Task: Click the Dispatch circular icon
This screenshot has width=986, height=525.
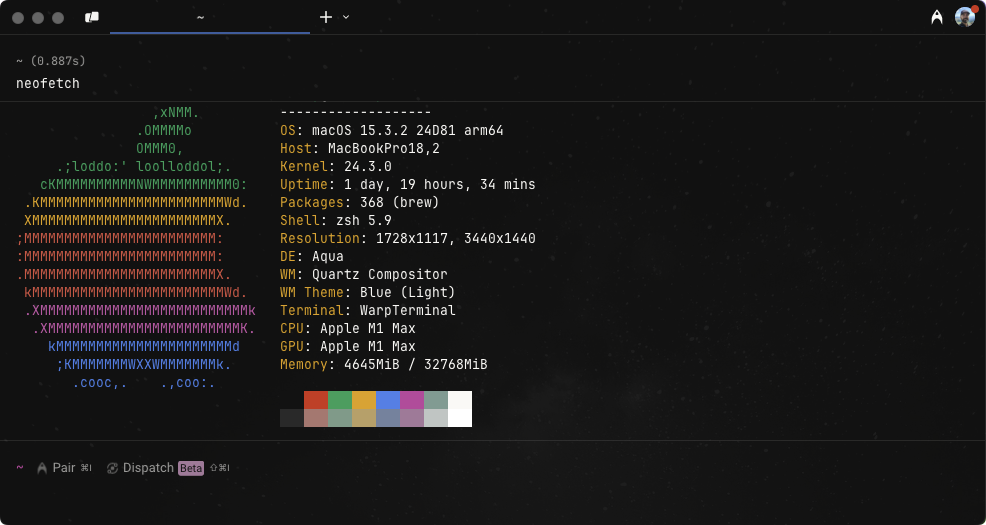Action: point(113,468)
